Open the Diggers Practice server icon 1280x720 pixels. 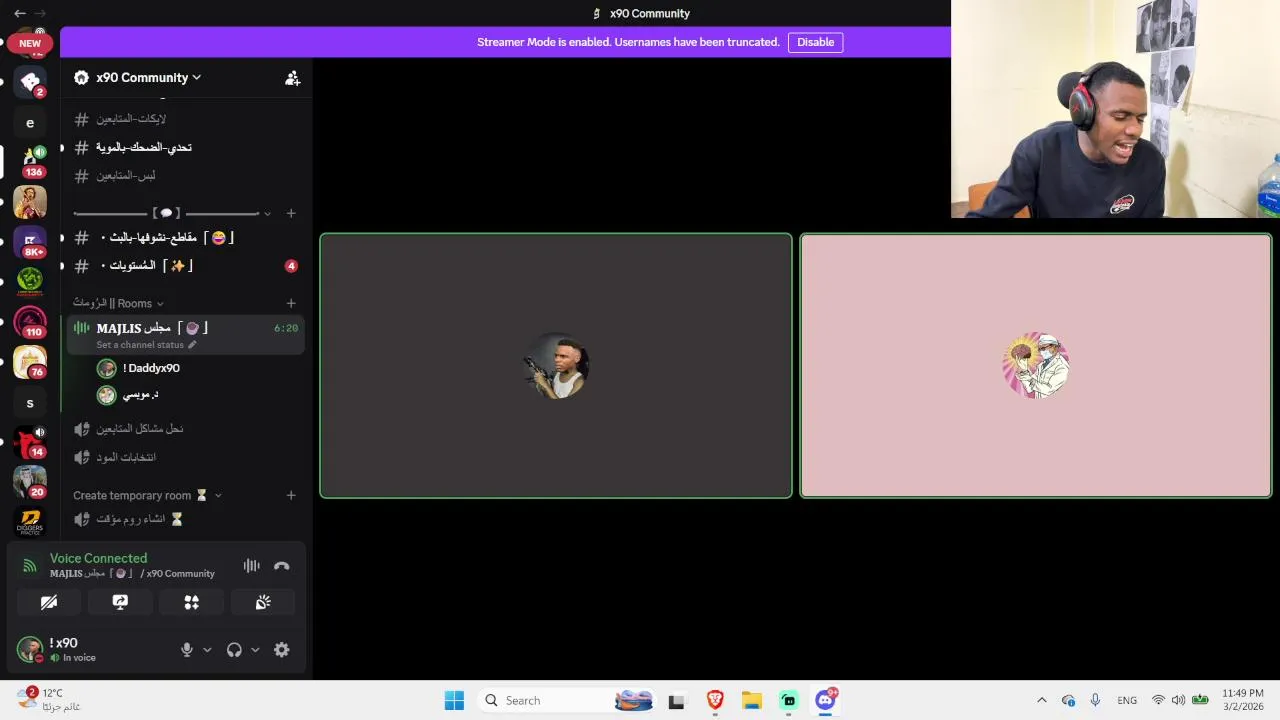(30, 522)
